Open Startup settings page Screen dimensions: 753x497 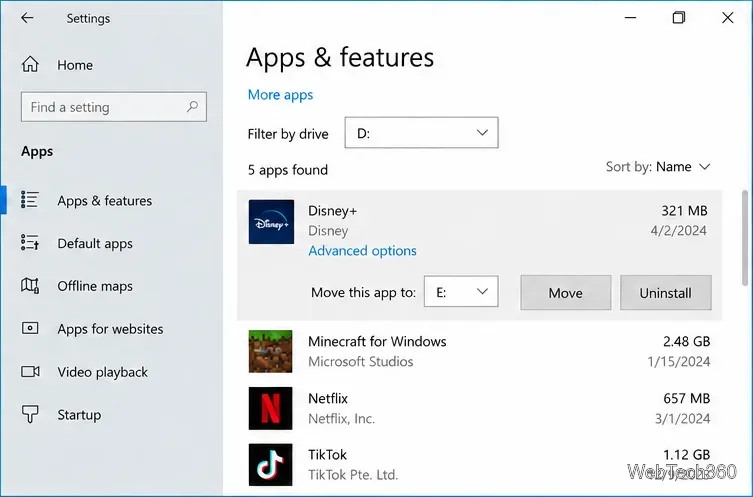click(x=79, y=415)
